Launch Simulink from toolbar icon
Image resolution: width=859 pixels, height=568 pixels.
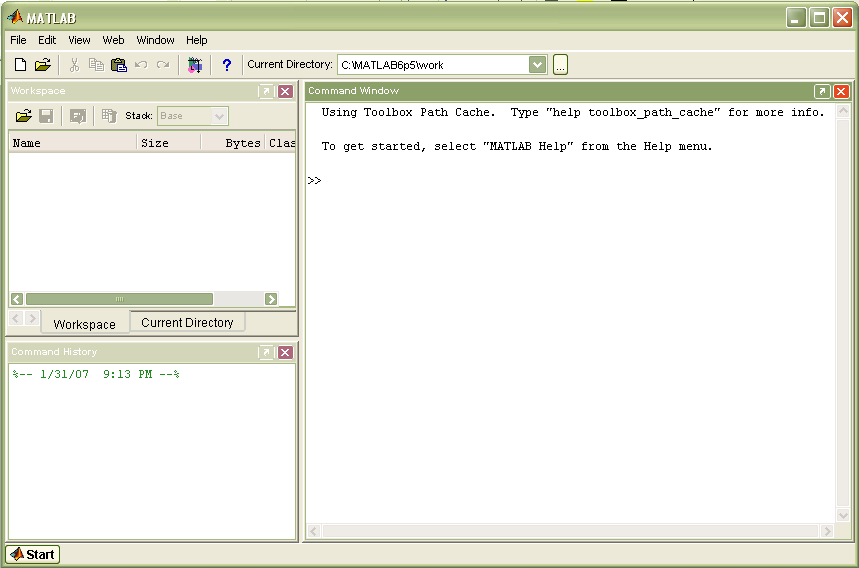[194, 65]
